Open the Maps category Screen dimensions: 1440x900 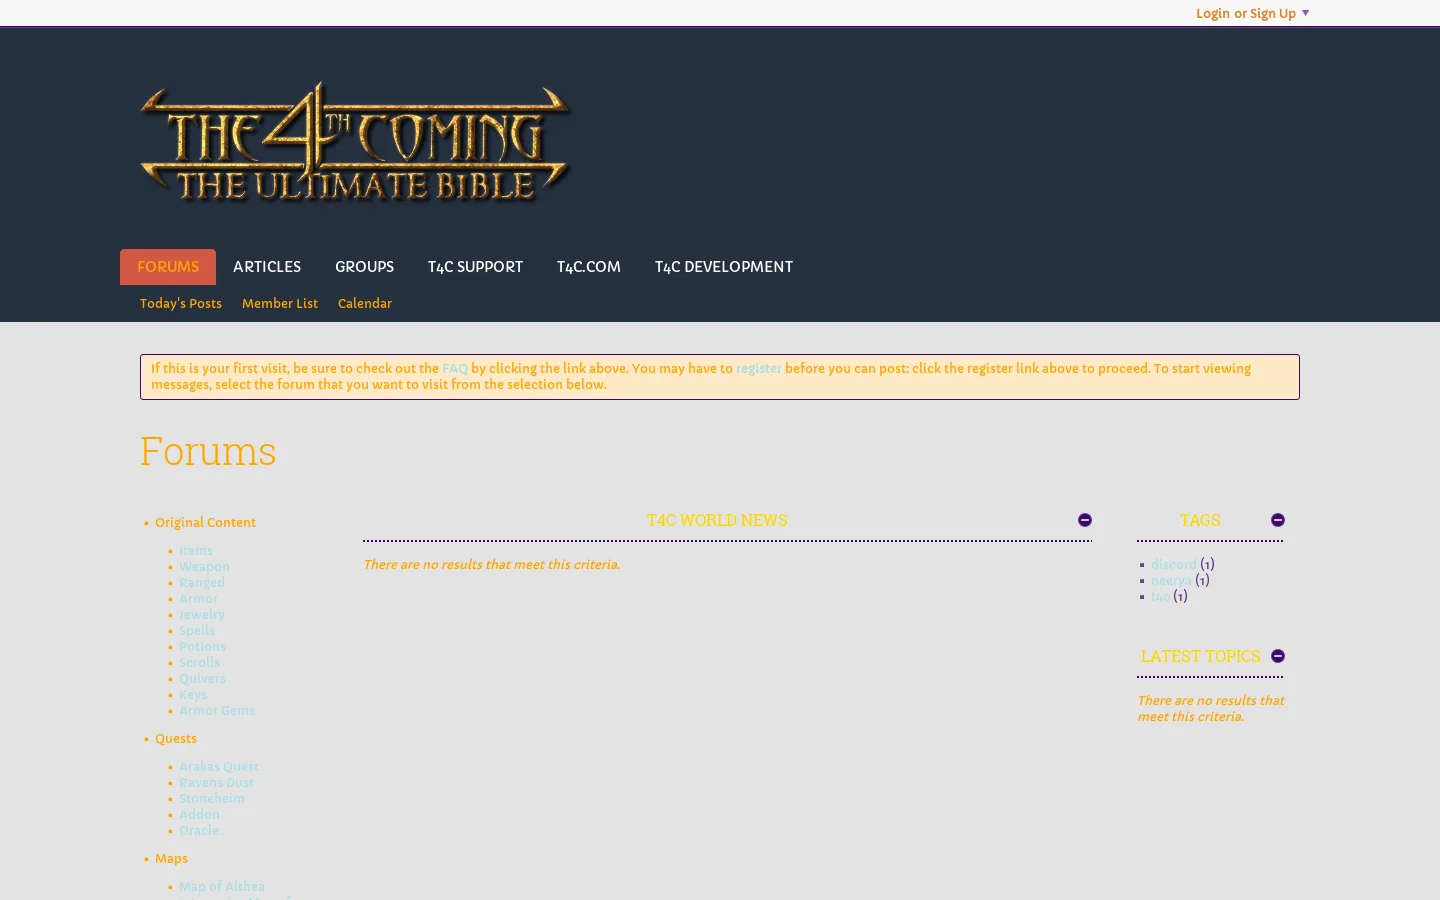171,858
